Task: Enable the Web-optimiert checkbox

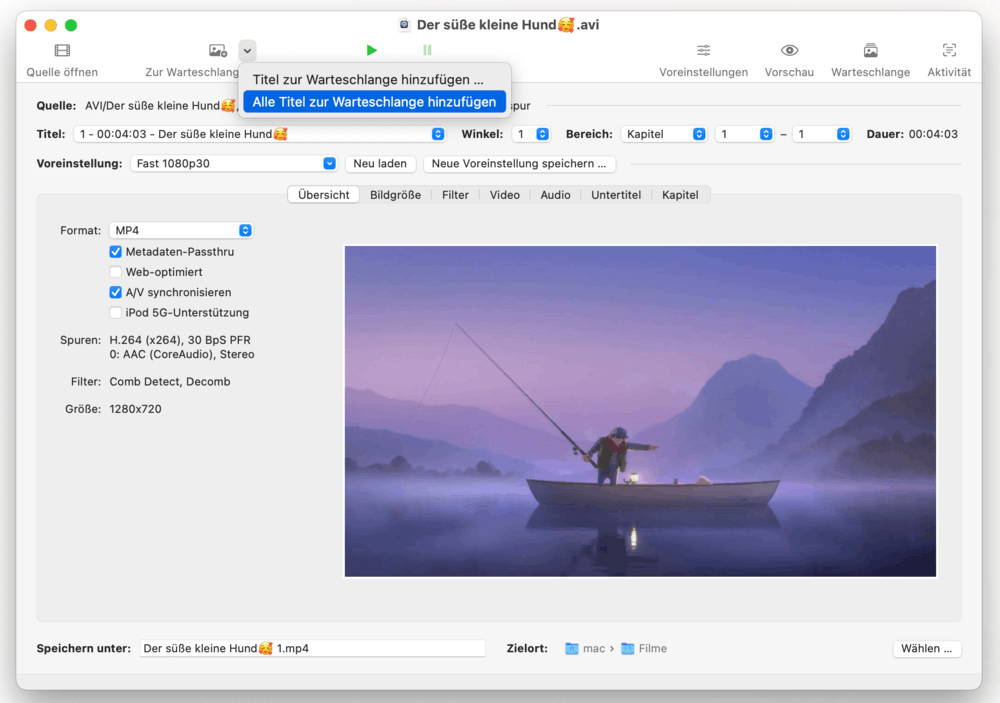Action: coord(116,272)
